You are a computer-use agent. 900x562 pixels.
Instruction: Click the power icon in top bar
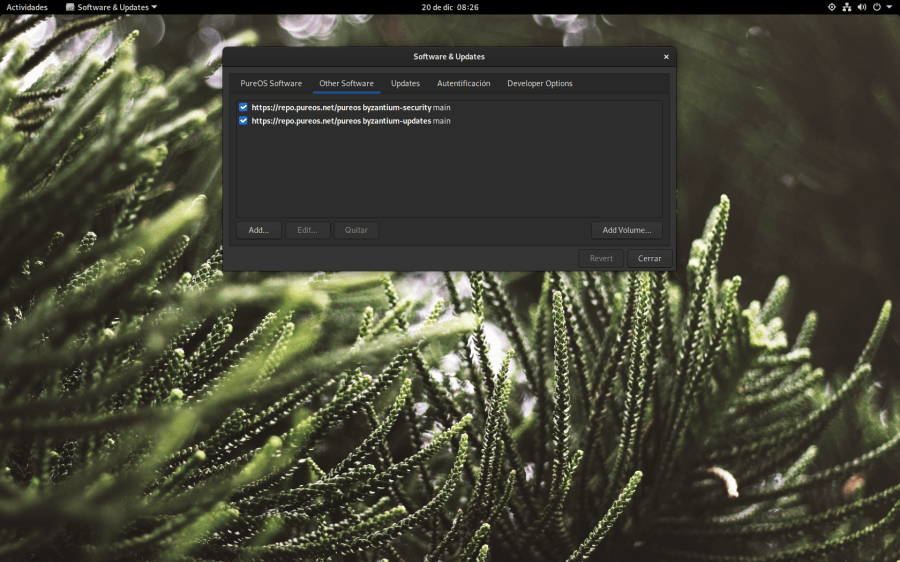pyautogui.click(x=876, y=7)
